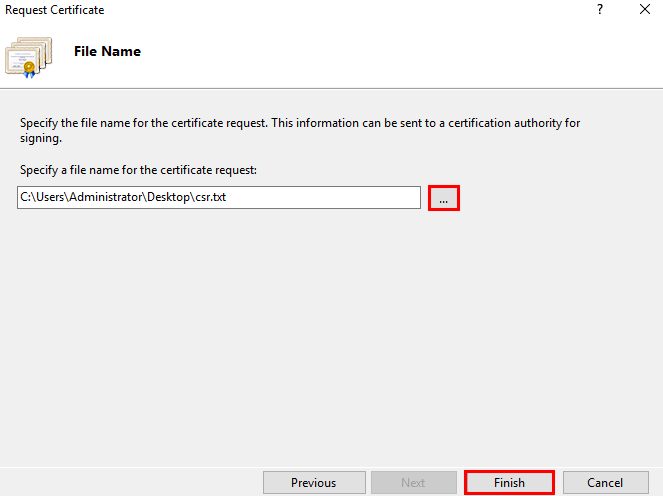Click the word Desktop in the file path
Screen dimensions: 663x496
[x=168, y=197]
